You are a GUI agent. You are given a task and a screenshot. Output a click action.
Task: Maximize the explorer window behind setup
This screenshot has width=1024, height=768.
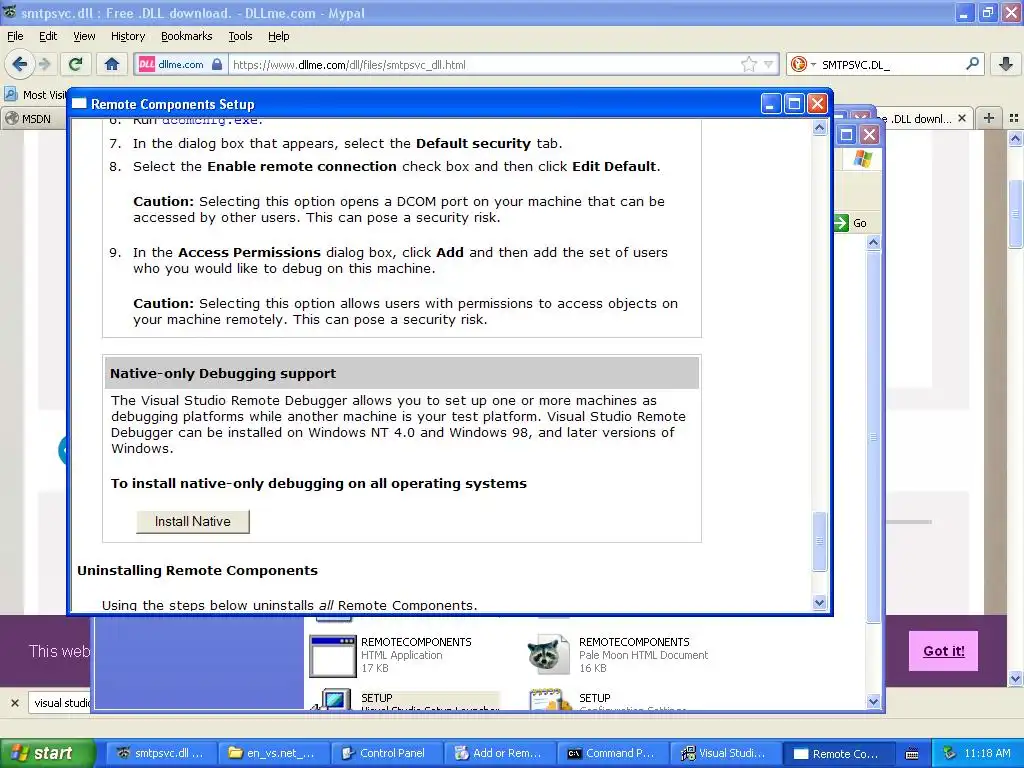click(x=846, y=135)
